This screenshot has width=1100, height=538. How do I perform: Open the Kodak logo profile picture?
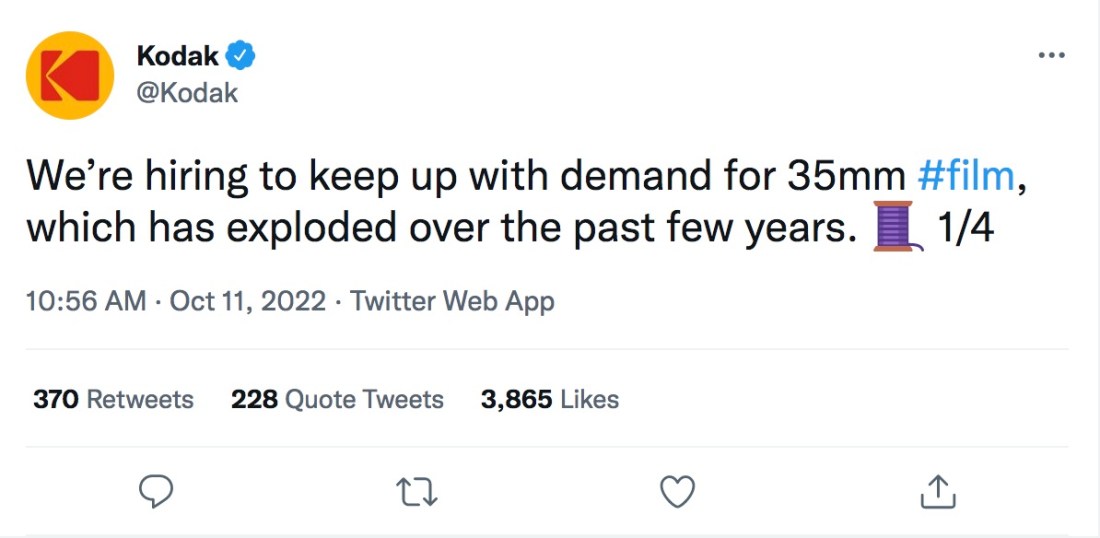70,76
